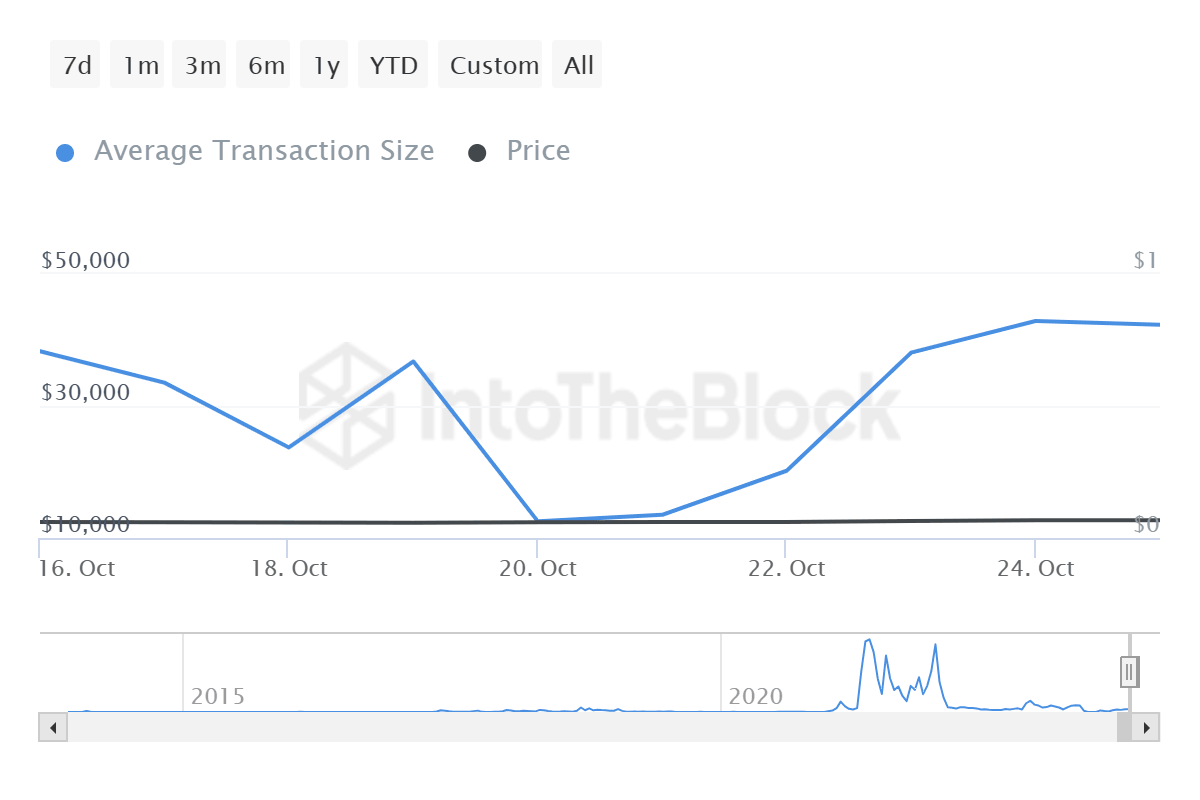The image size is (1200, 800).
Task: Click the 20. Oct axis label
Action: 538,568
